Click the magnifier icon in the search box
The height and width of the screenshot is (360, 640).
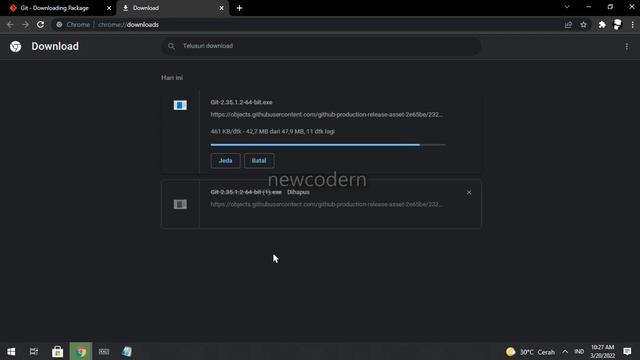[x=171, y=46]
